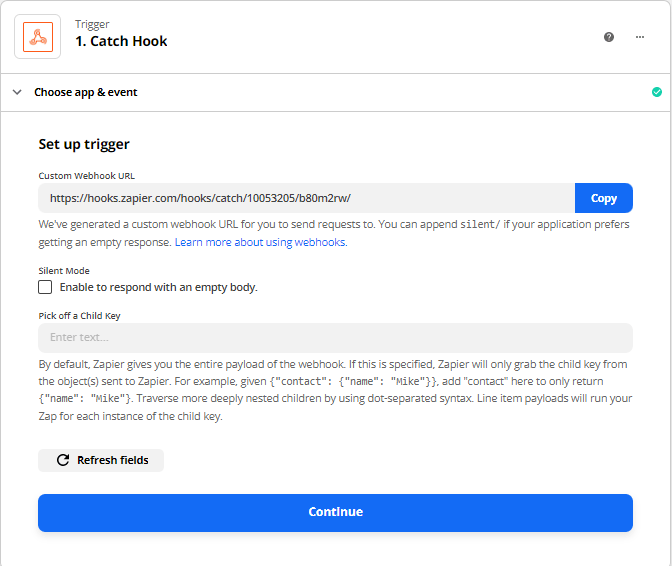The height and width of the screenshot is (566, 672).
Task: Enable Silent Mode empty body checkbox
Action: coord(45,287)
